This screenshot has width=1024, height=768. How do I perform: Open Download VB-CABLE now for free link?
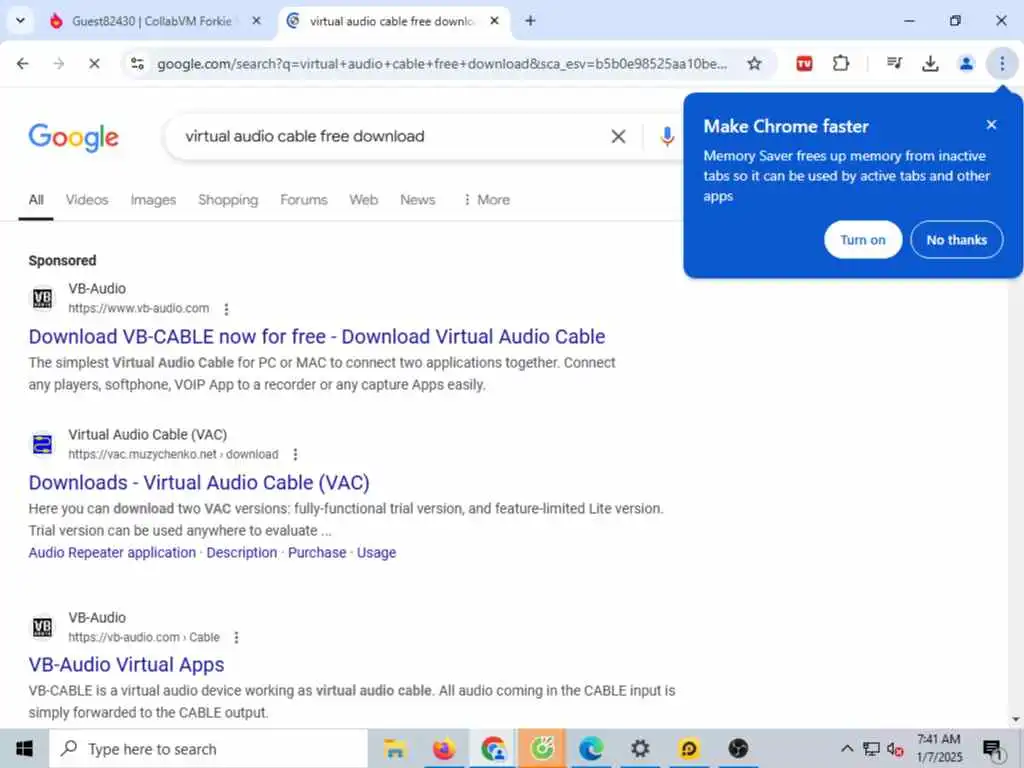pyautogui.click(x=317, y=336)
